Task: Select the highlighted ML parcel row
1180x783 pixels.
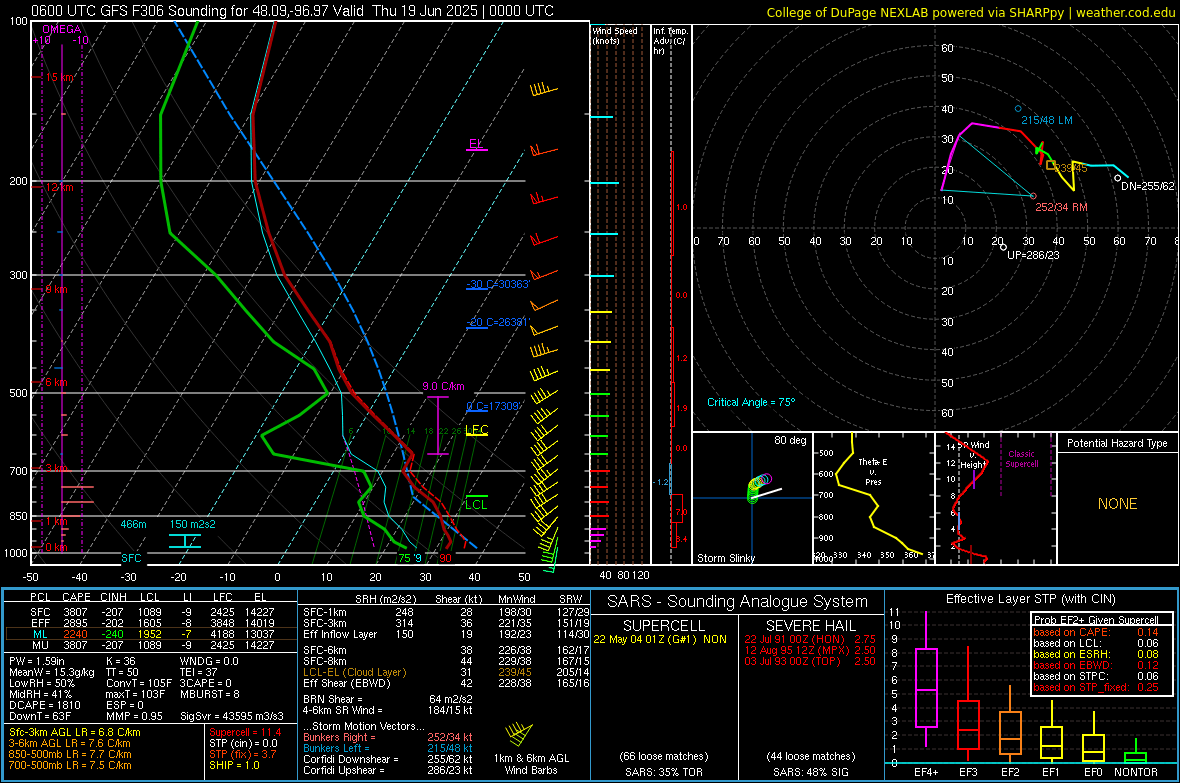Action: (151, 634)
